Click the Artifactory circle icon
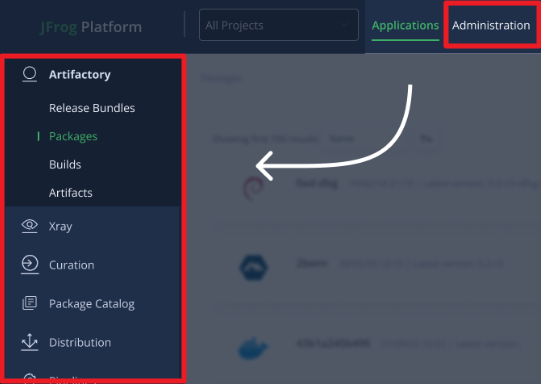Image resolution: width=541 pixels, height=385 pixels. (x=29, y=74)
